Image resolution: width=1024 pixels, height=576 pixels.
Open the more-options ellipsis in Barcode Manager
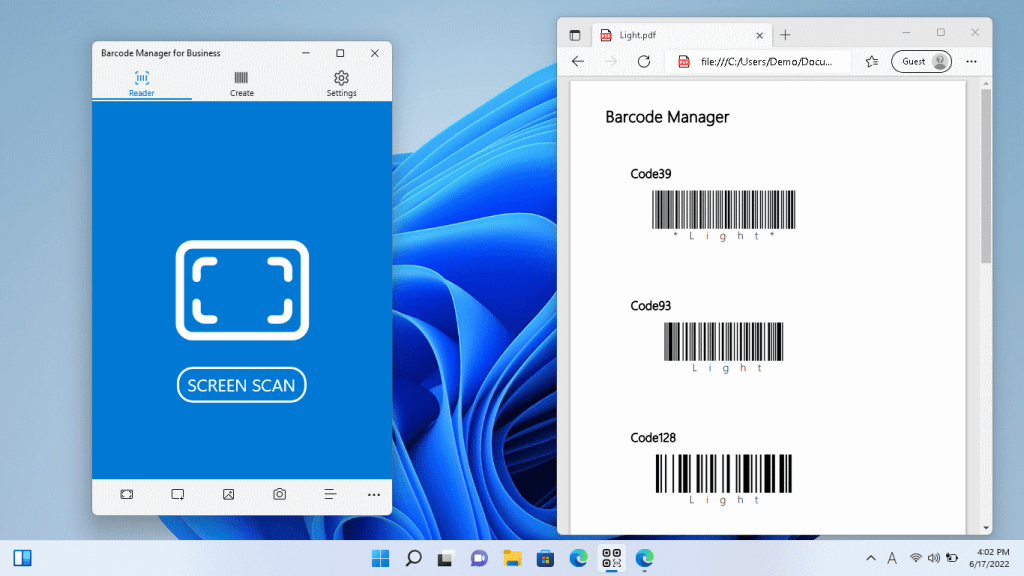click(x=374, y=494)
